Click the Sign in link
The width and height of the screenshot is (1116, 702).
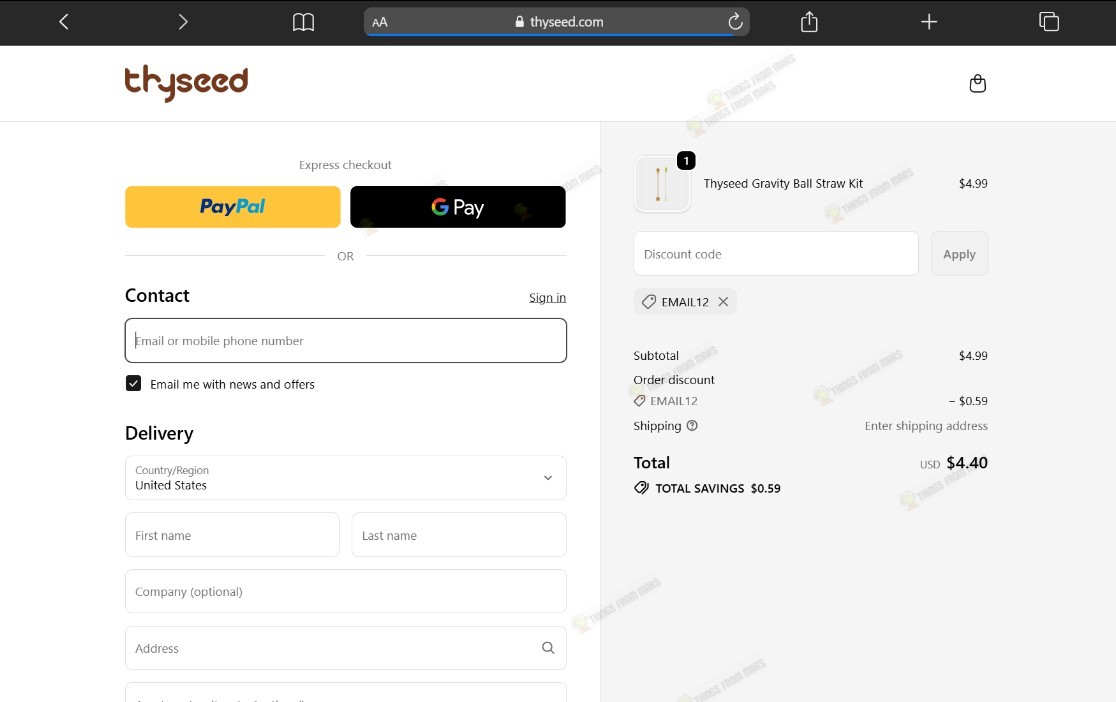click(x=547, y=298)
